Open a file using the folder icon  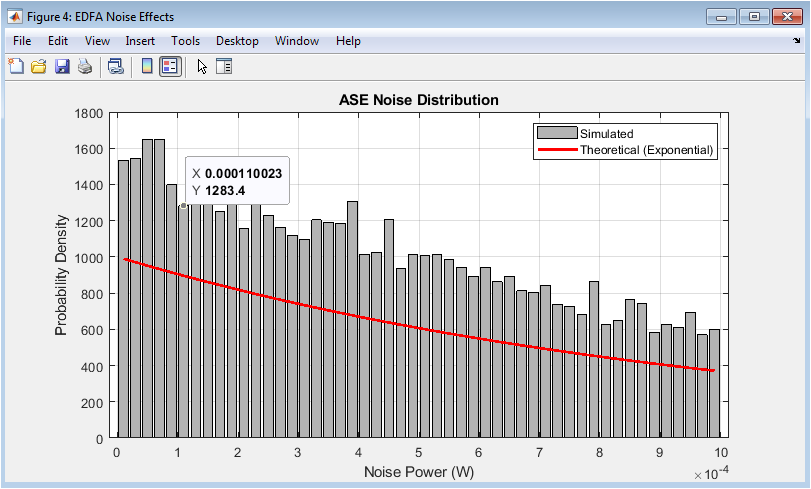tap(39, 67)
